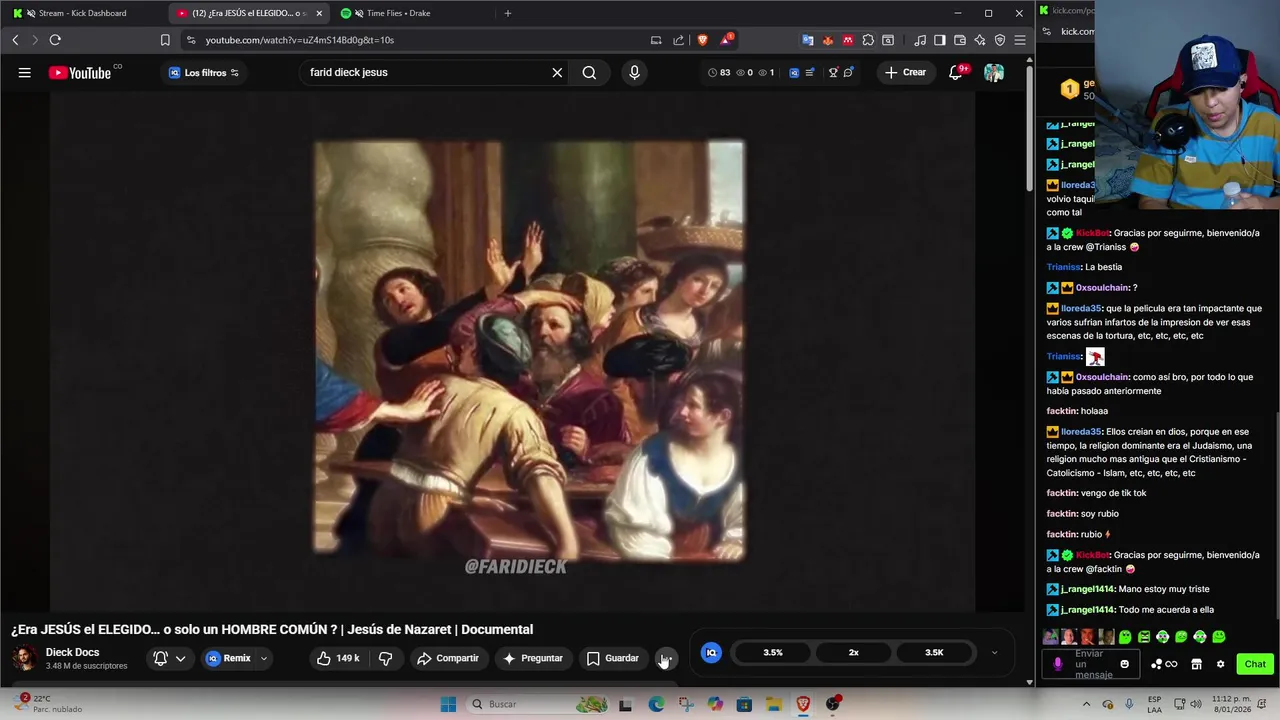This screenshot has height=720, width=1280.
Task: Bookmark this page in the address bar
Action: click(165, 40)
